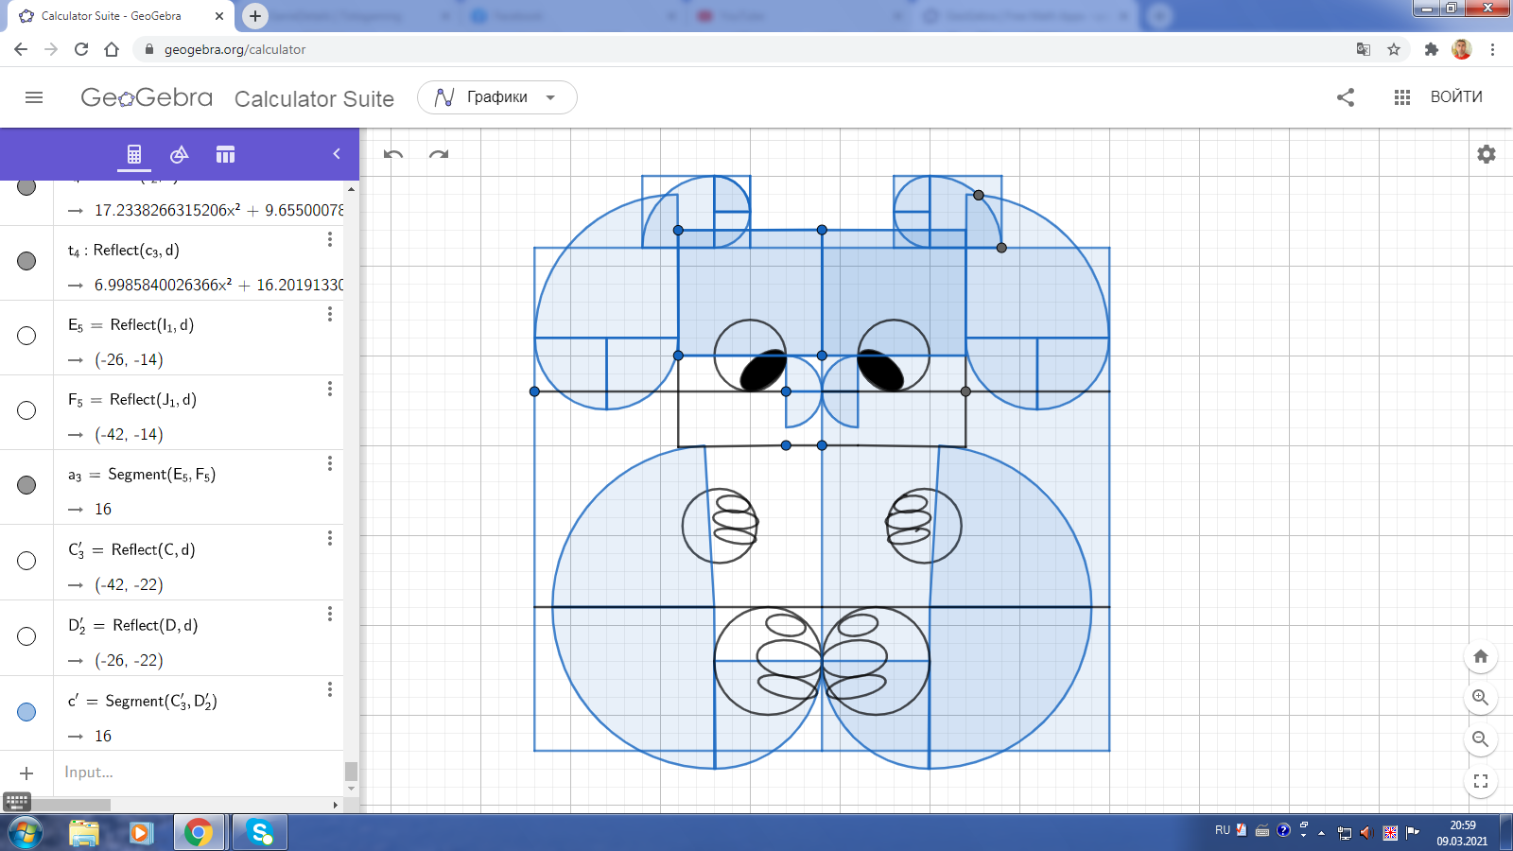Share the construction via share icon
Viewport: 1513px width, 851px height.
tap(1345, 97)
